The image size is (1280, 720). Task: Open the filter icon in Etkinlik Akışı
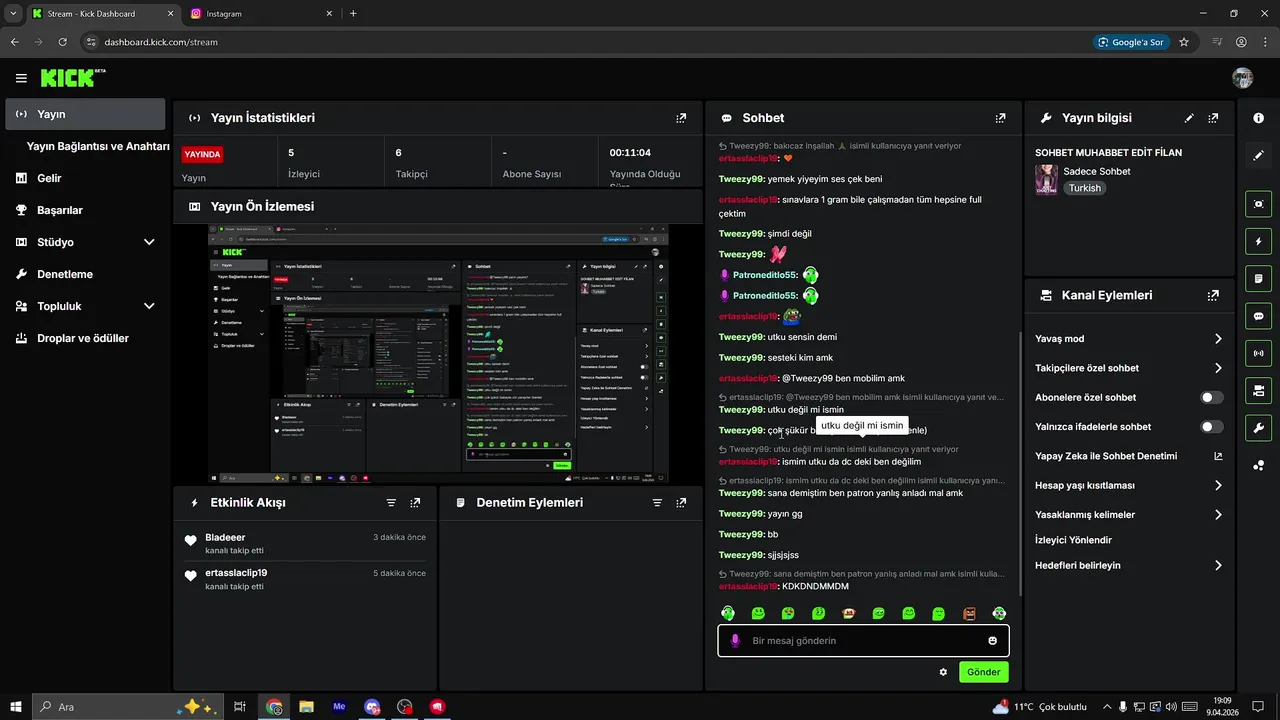point(391,503)
